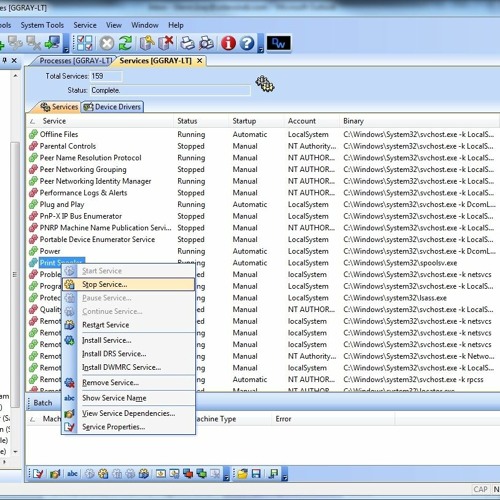Select the Offline Files service row
Viewport: 500px width, 500px height.
(262, 134)
